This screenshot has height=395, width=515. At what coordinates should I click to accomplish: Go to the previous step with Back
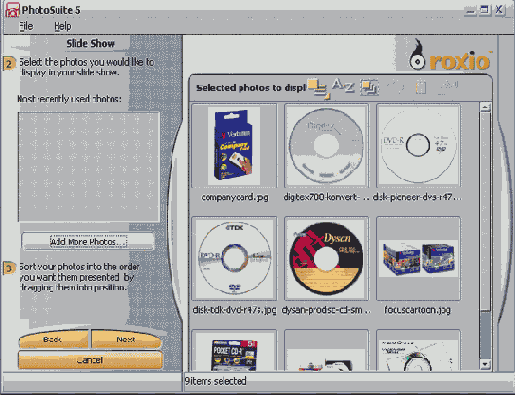[x=53, y=339]
